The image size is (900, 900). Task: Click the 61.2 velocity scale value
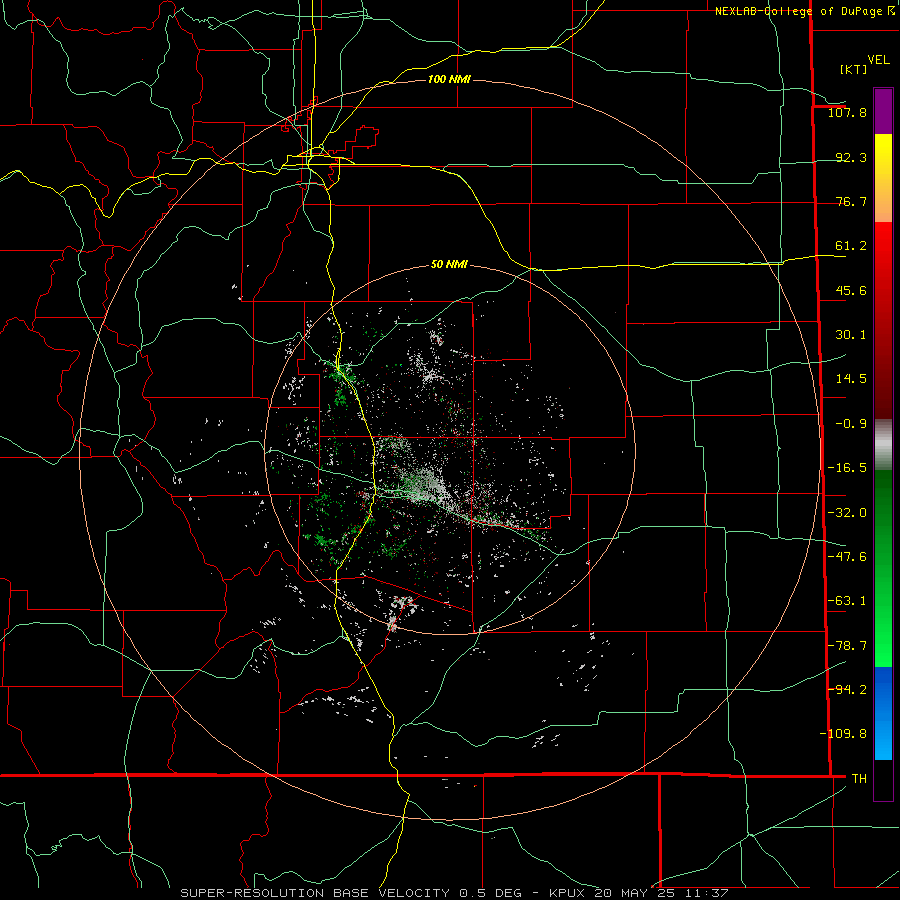click(x=851, y=246)
